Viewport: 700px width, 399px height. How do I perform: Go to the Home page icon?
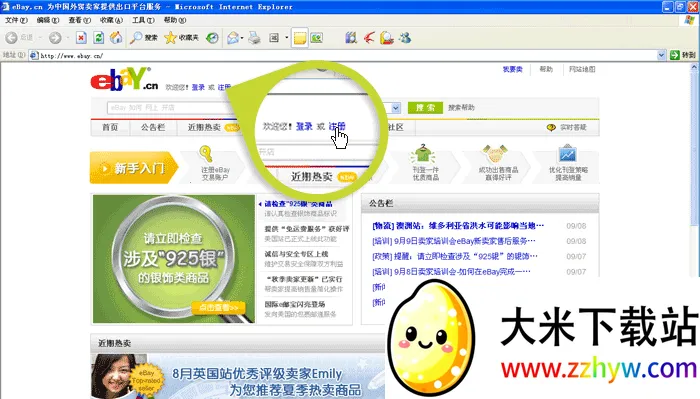tap(116, 38)
